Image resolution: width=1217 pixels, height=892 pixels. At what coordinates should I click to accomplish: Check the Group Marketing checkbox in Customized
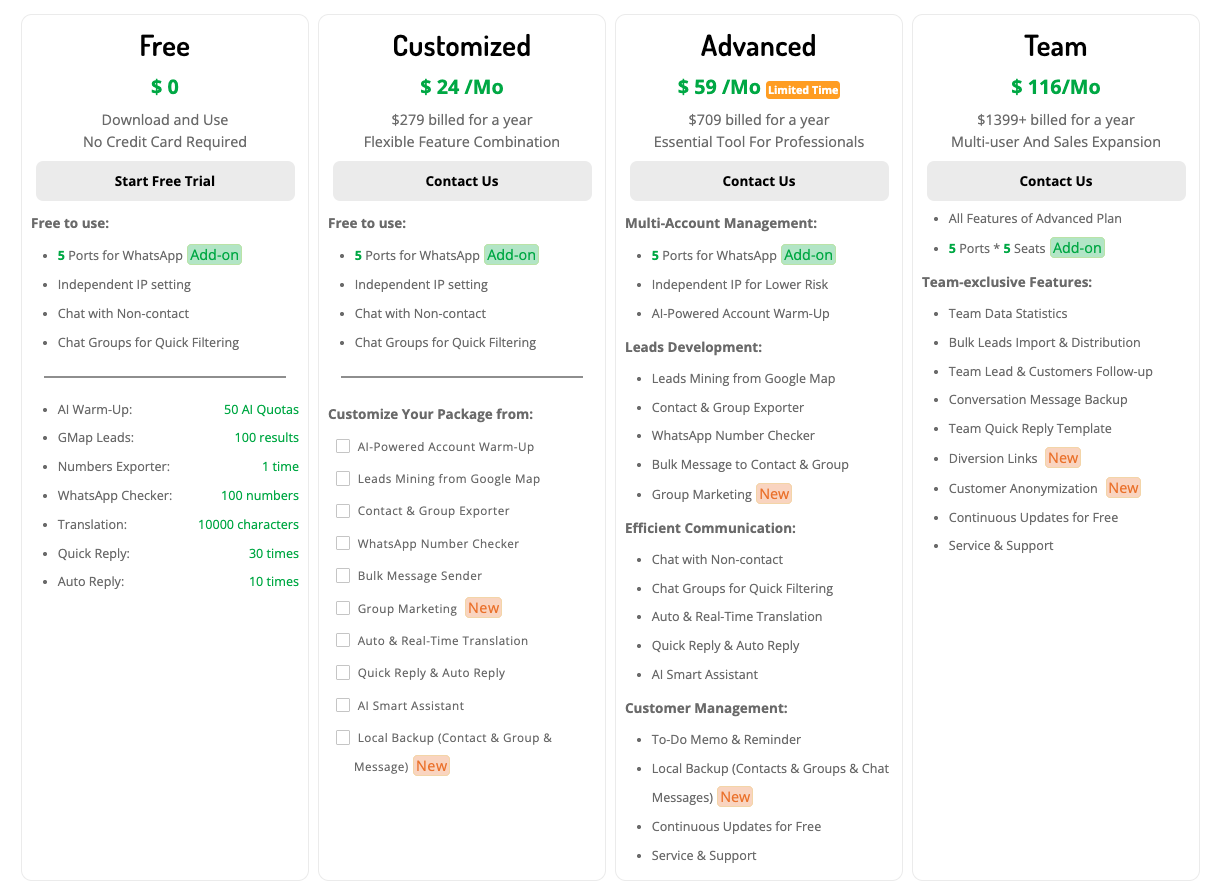343,608
